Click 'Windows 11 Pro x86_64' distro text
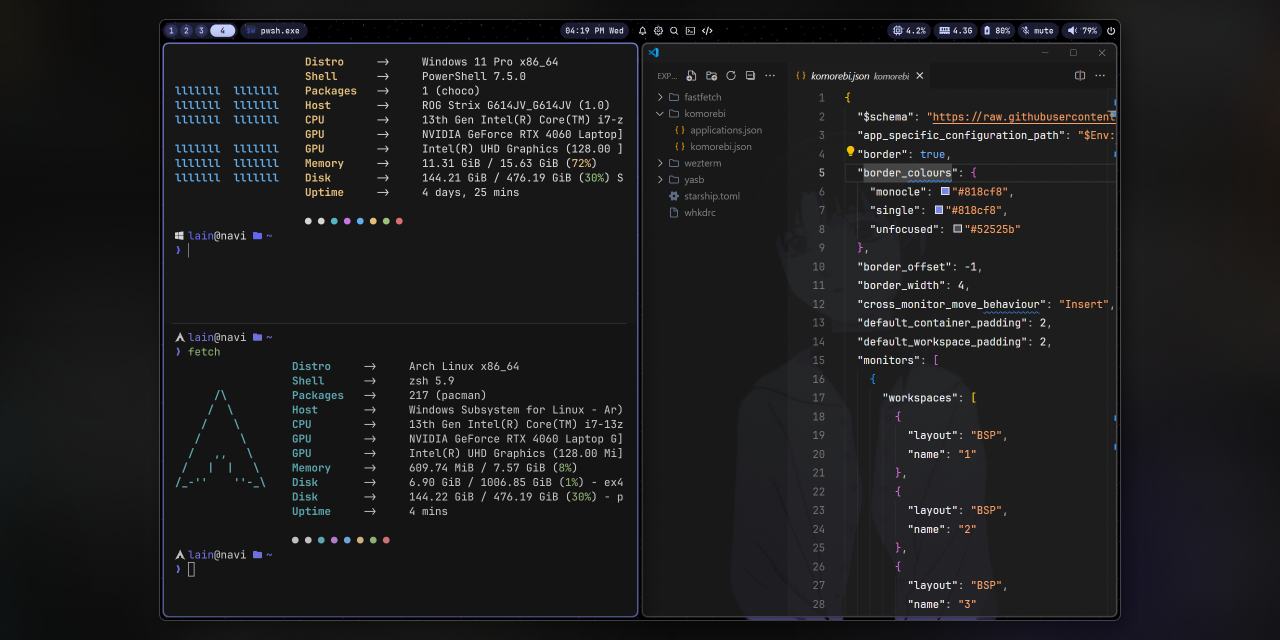Viewport: 1280px width, 640px height. tap(490, 62)
